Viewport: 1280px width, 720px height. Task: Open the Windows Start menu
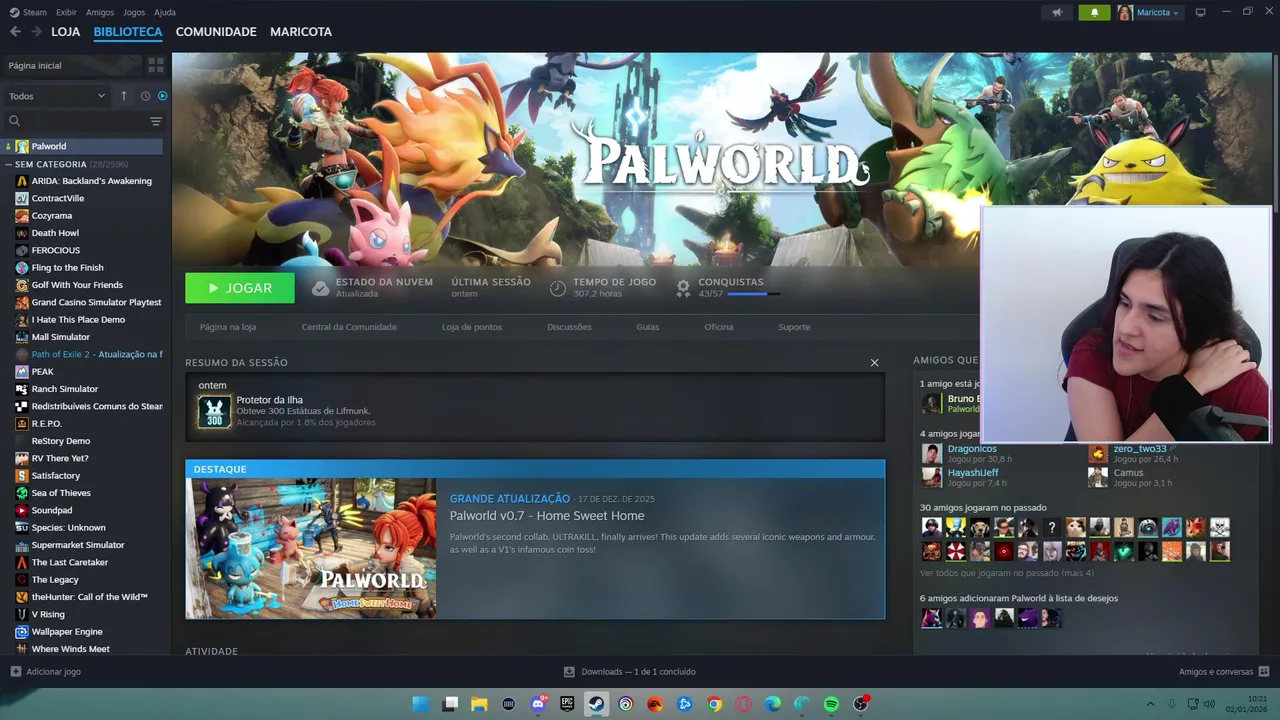(x=421, y=704)
